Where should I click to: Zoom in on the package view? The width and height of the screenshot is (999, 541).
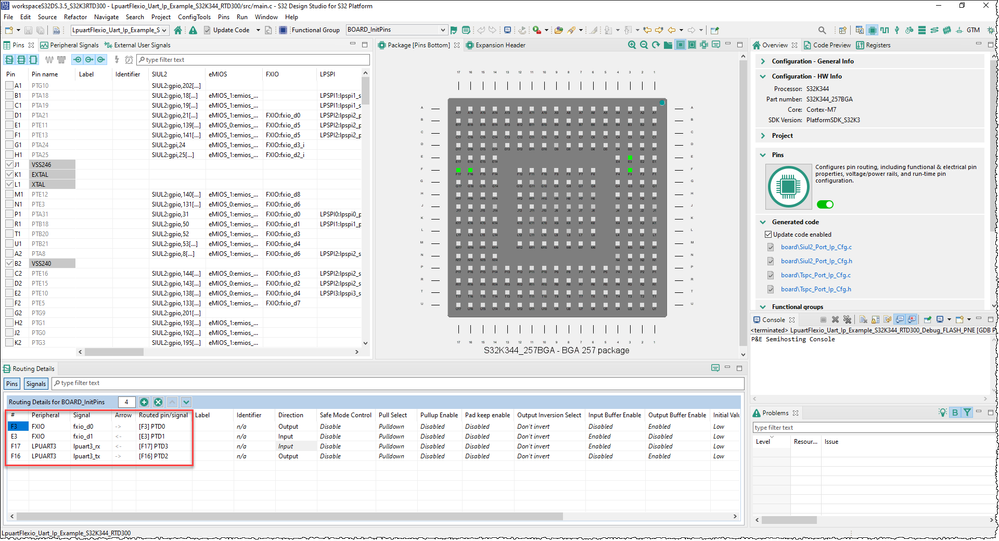[x=633, y=45]
